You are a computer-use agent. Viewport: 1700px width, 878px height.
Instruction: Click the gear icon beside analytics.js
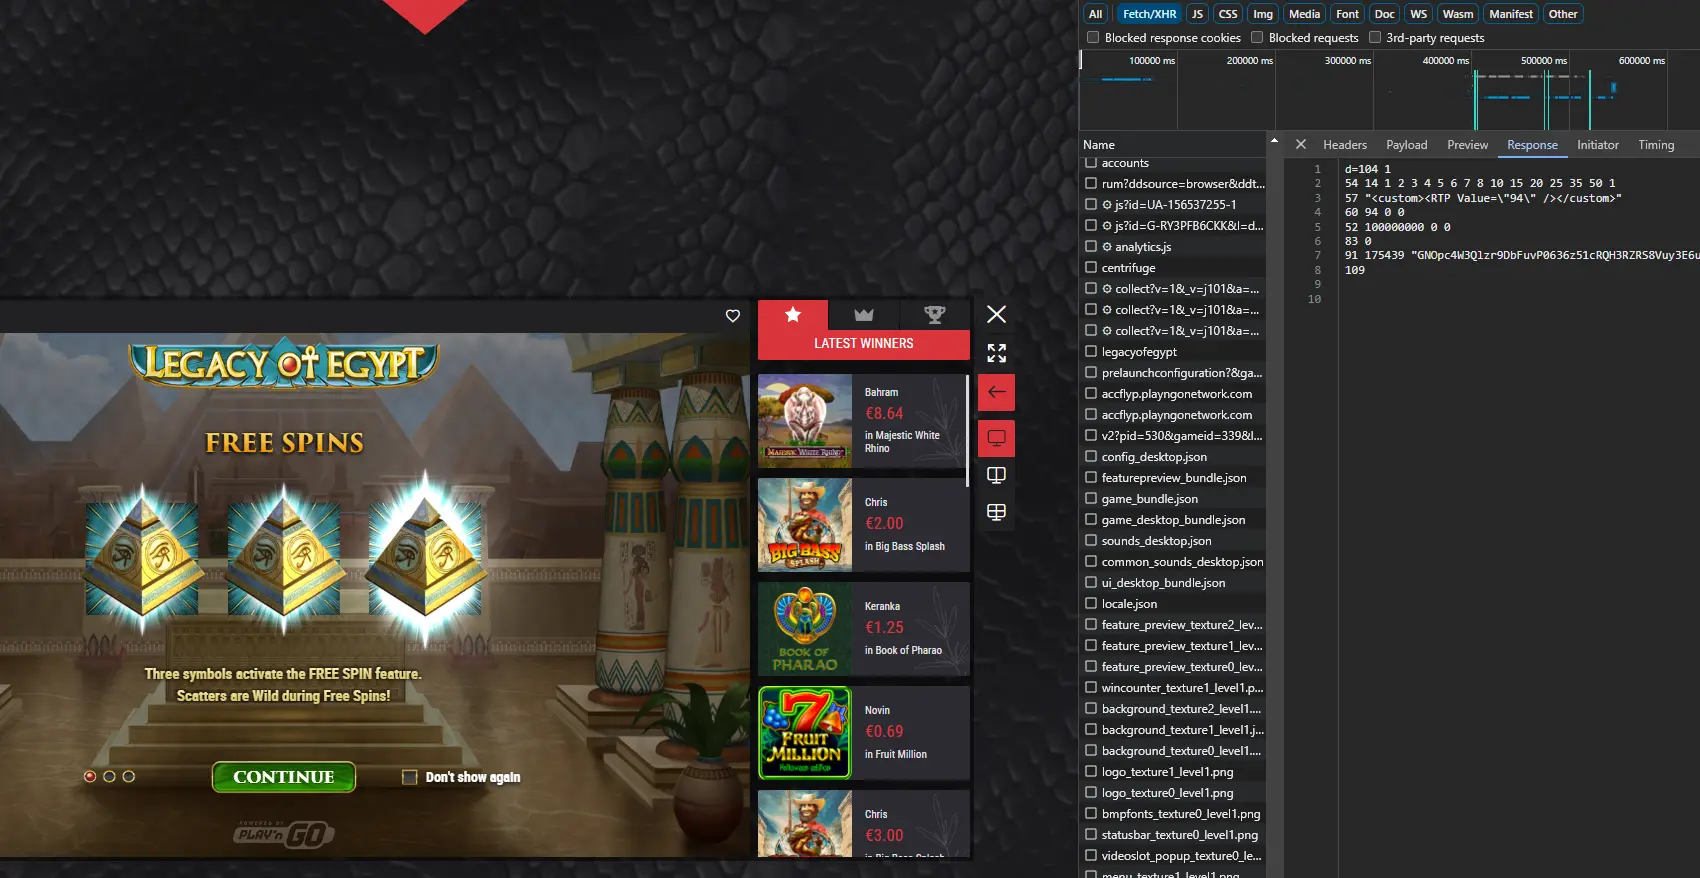(1107, 247)
